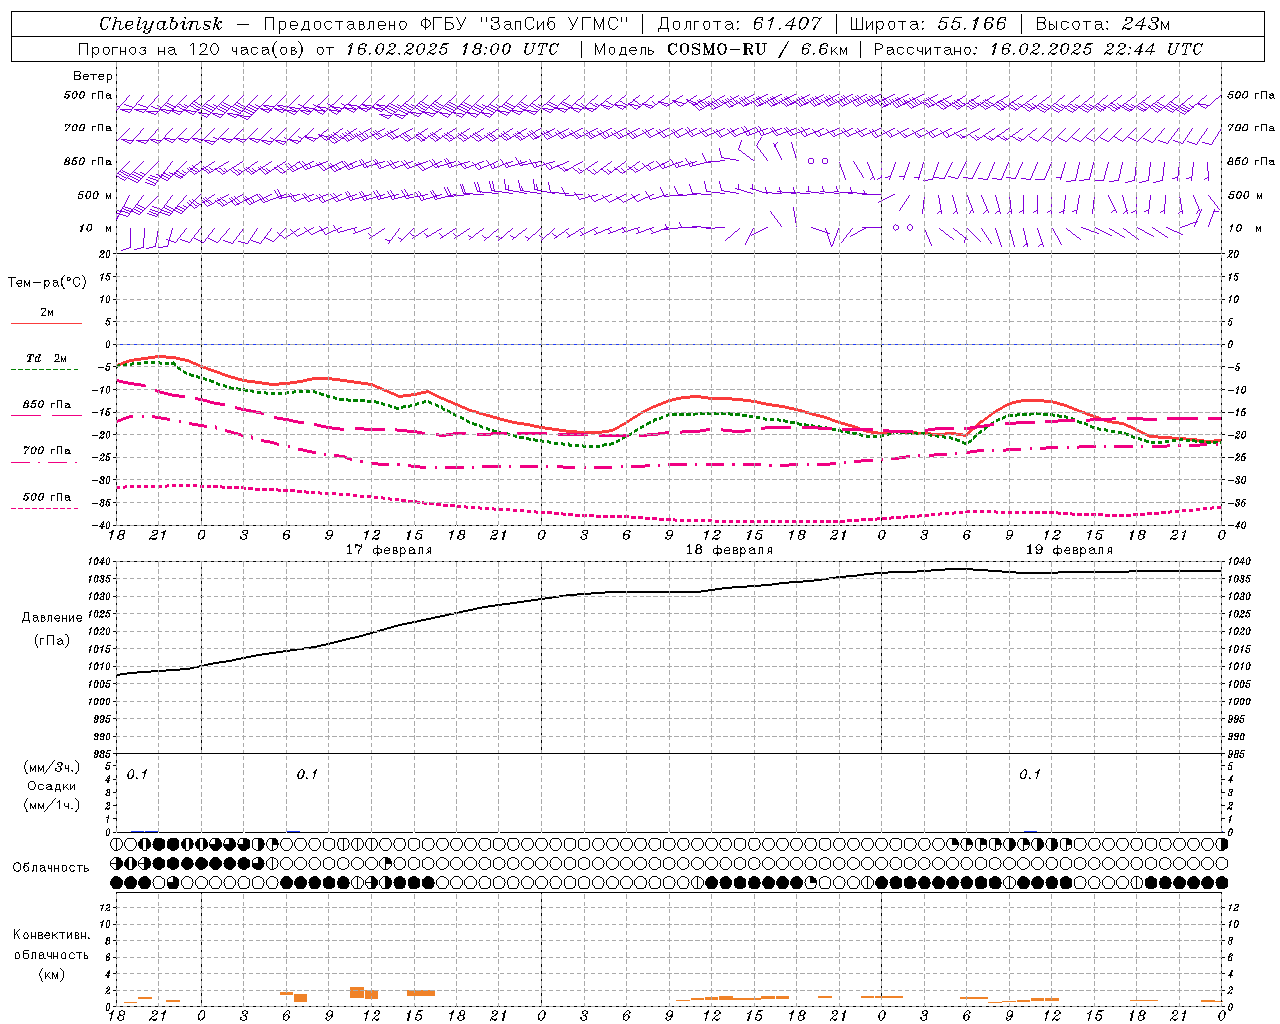This screenshot has height=1024, width=1280.
Task: Click the '19 февраля' date label
Action: [x=1069, y=550]
